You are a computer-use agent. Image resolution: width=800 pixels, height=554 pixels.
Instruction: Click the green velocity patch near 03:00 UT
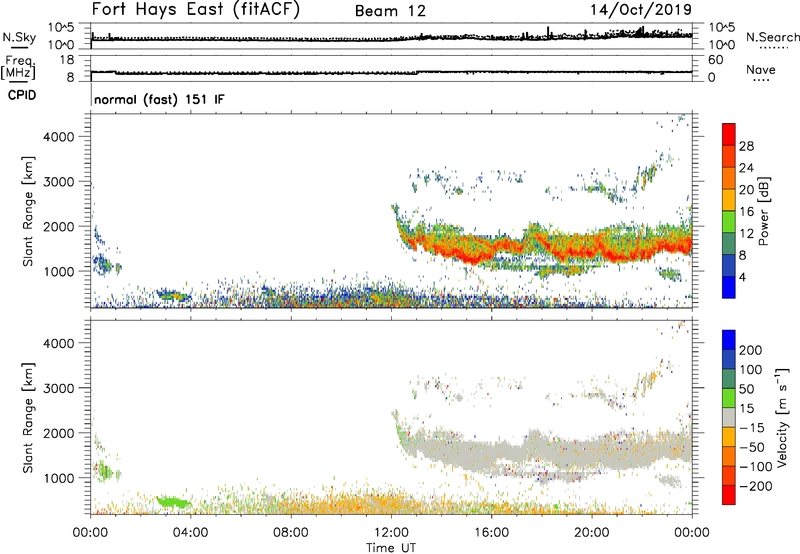point(173,502)
